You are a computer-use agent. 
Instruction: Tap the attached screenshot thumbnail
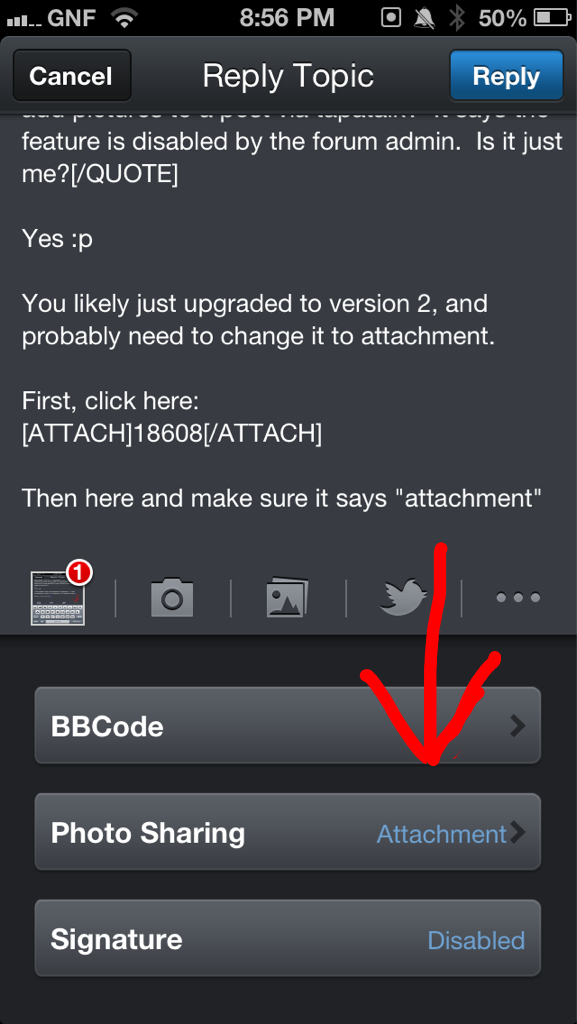click(x=57, y=598)
